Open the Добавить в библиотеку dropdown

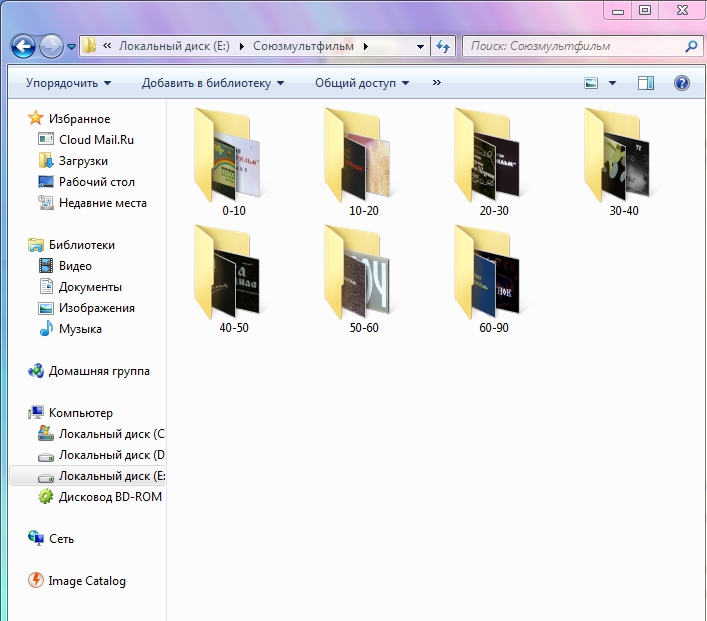(212, 83)
